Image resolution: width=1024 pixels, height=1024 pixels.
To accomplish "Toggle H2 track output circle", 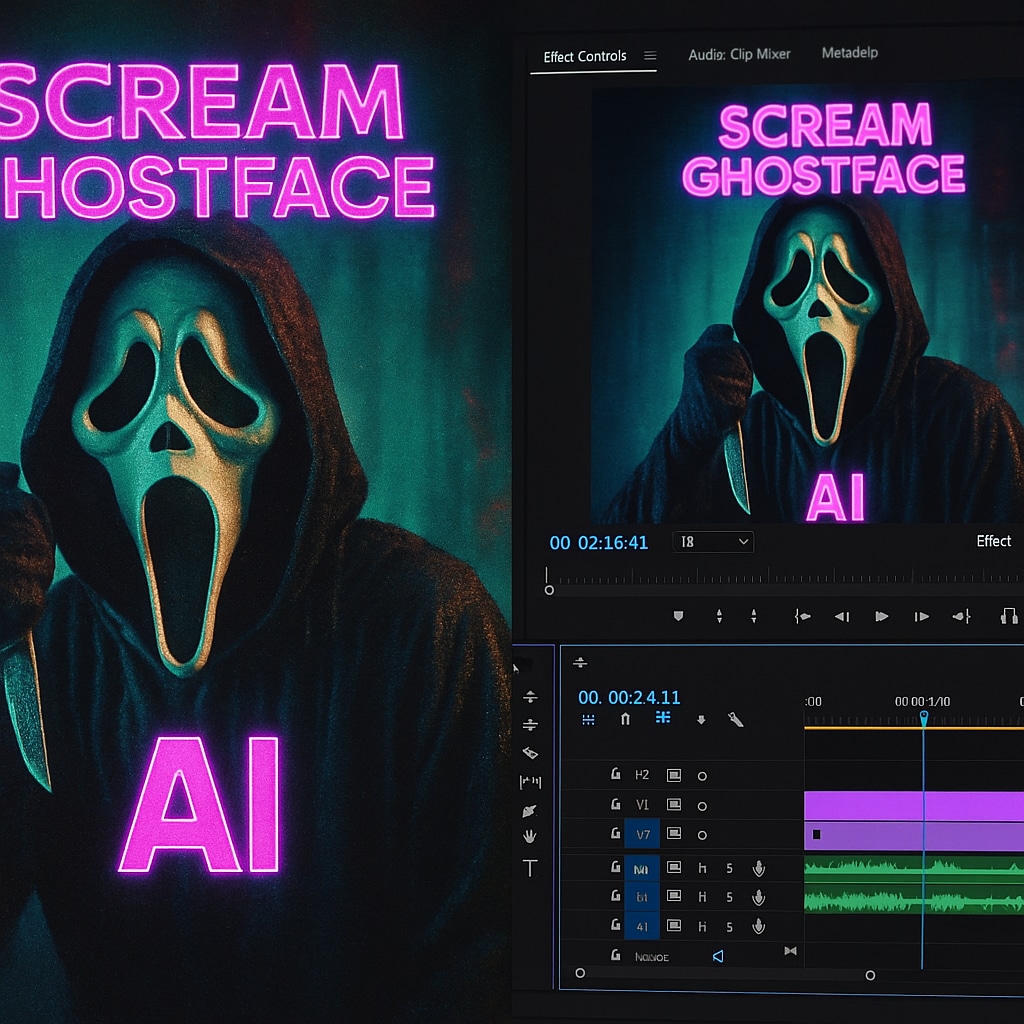I will point(702,776).
